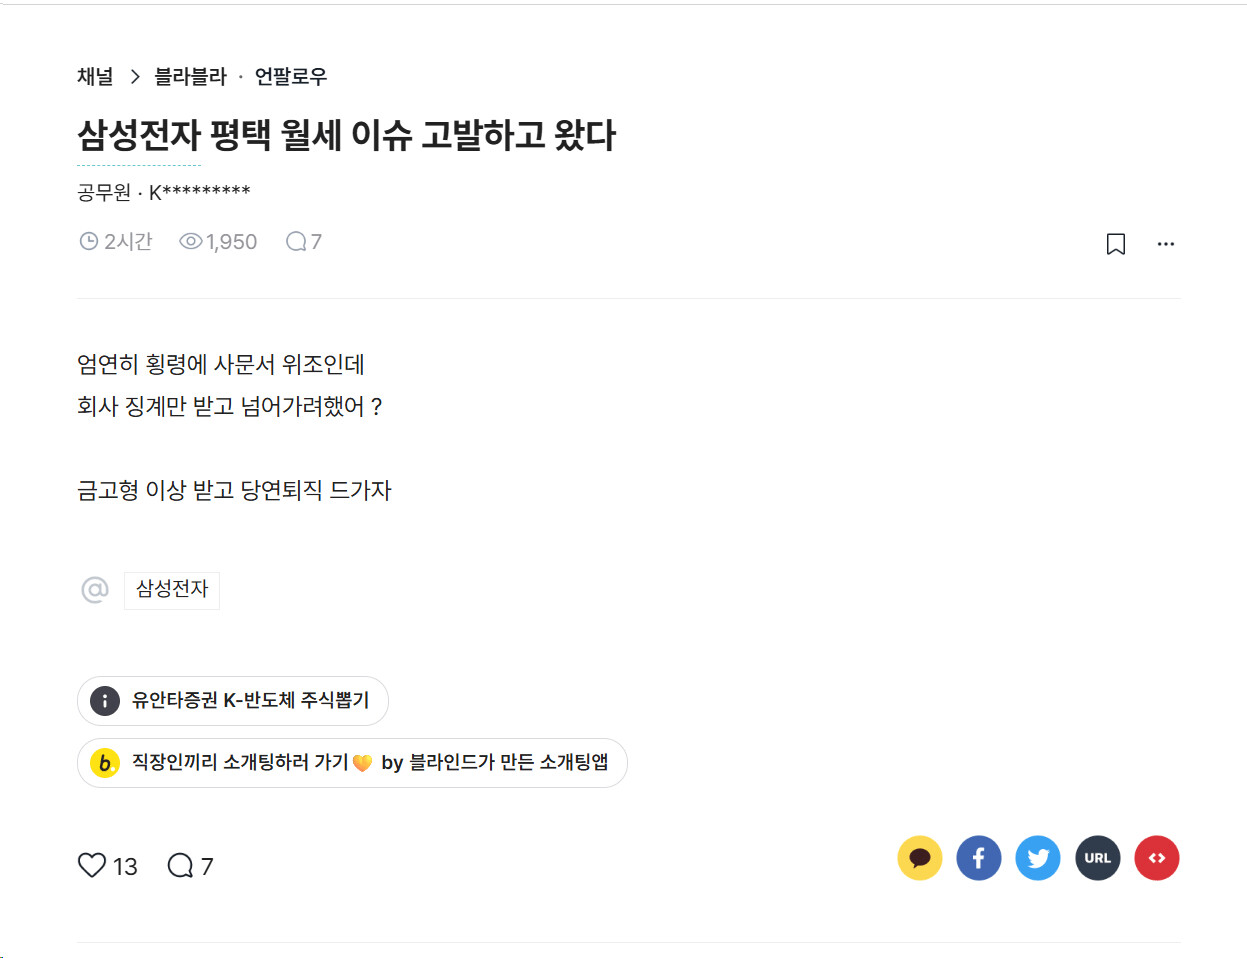Click the author name 공무원 · K*********
Image resolution: width=1247 pixels, height=958 pixels.
point(164,192)
